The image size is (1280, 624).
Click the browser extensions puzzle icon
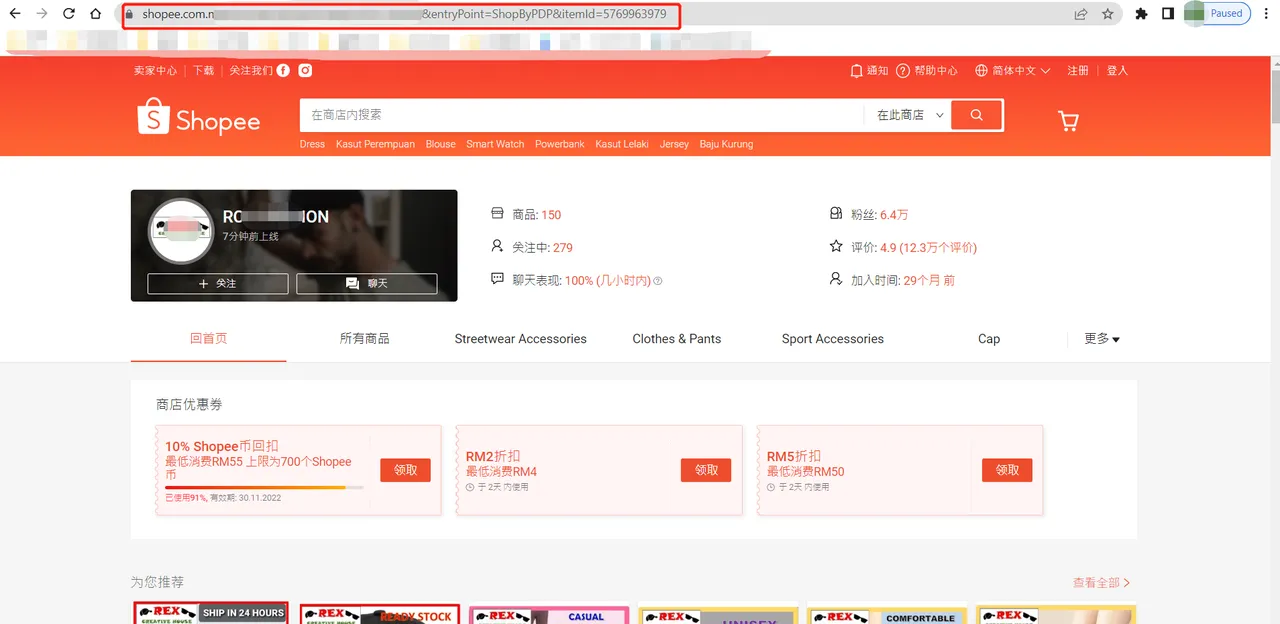point(1141,14)
